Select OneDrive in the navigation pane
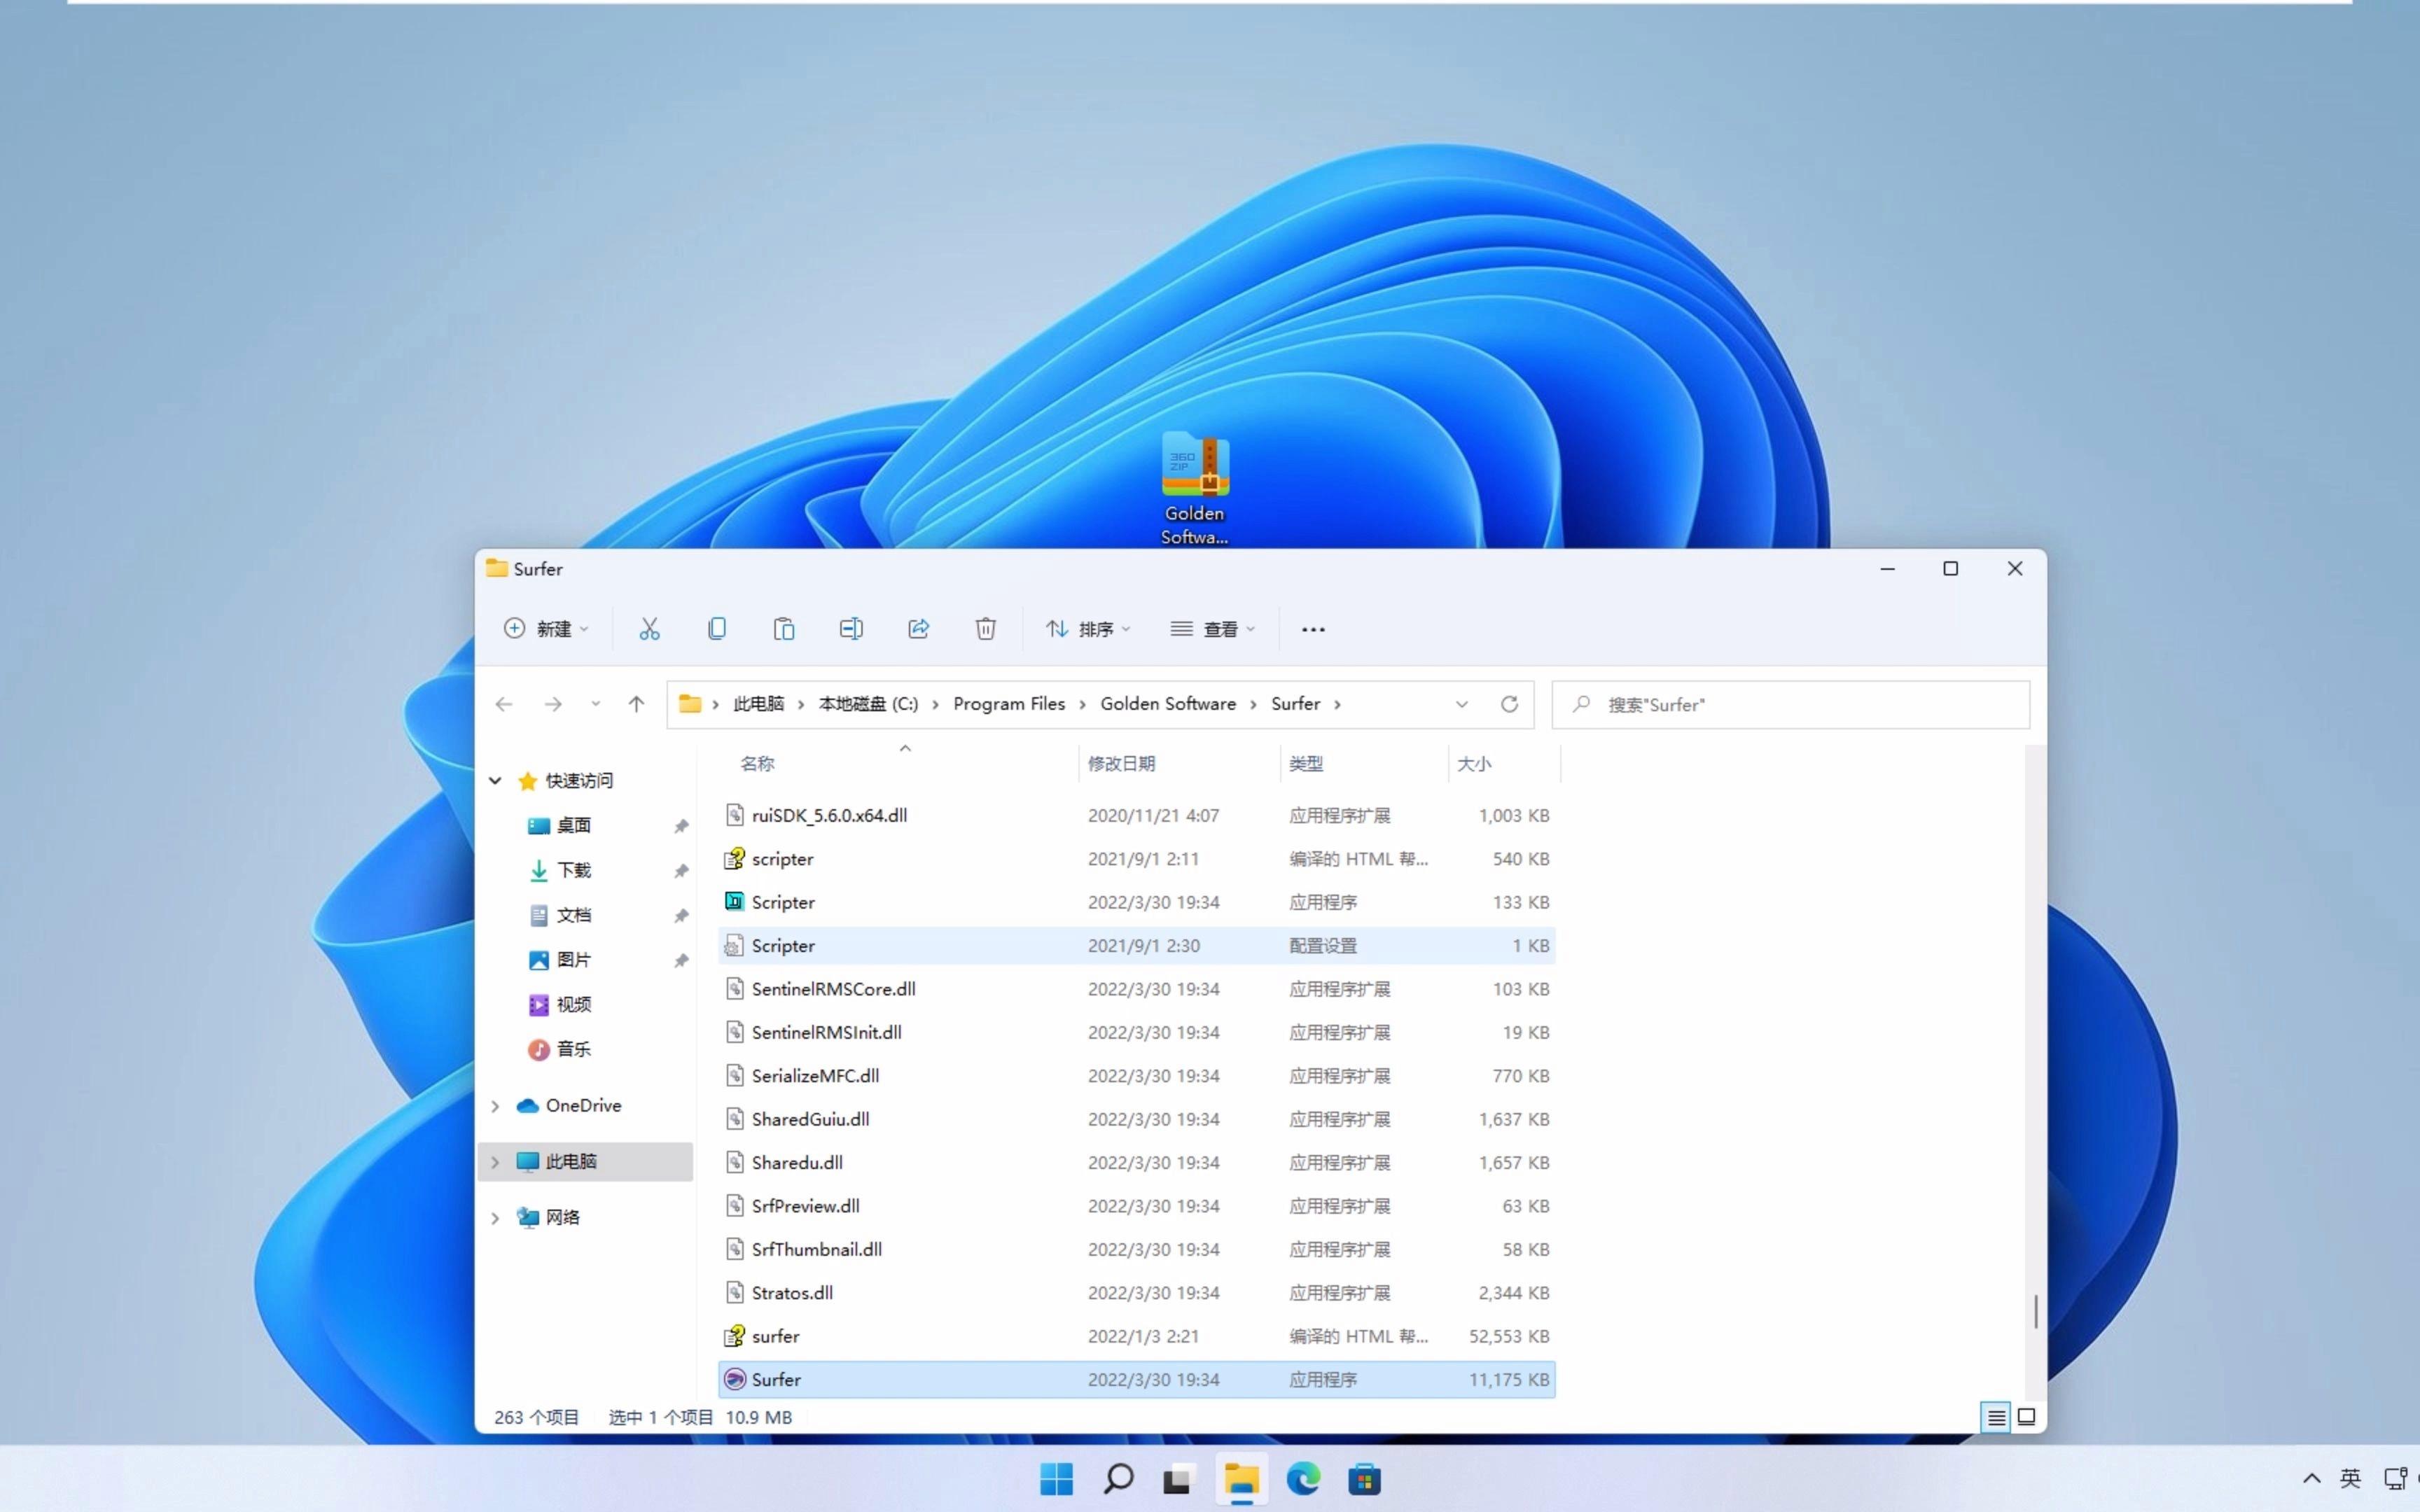Image resolution: width=2420 pixels, height=1512 pixels. click(x=583, y=1106)
